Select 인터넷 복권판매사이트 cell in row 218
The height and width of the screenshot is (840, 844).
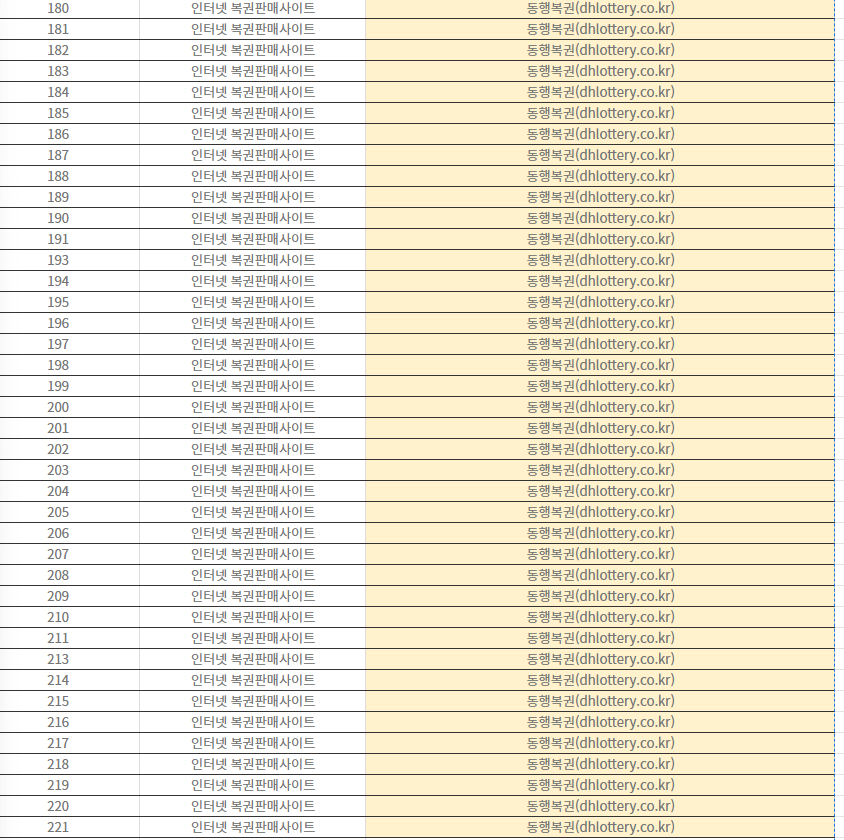tap(252, 764)
